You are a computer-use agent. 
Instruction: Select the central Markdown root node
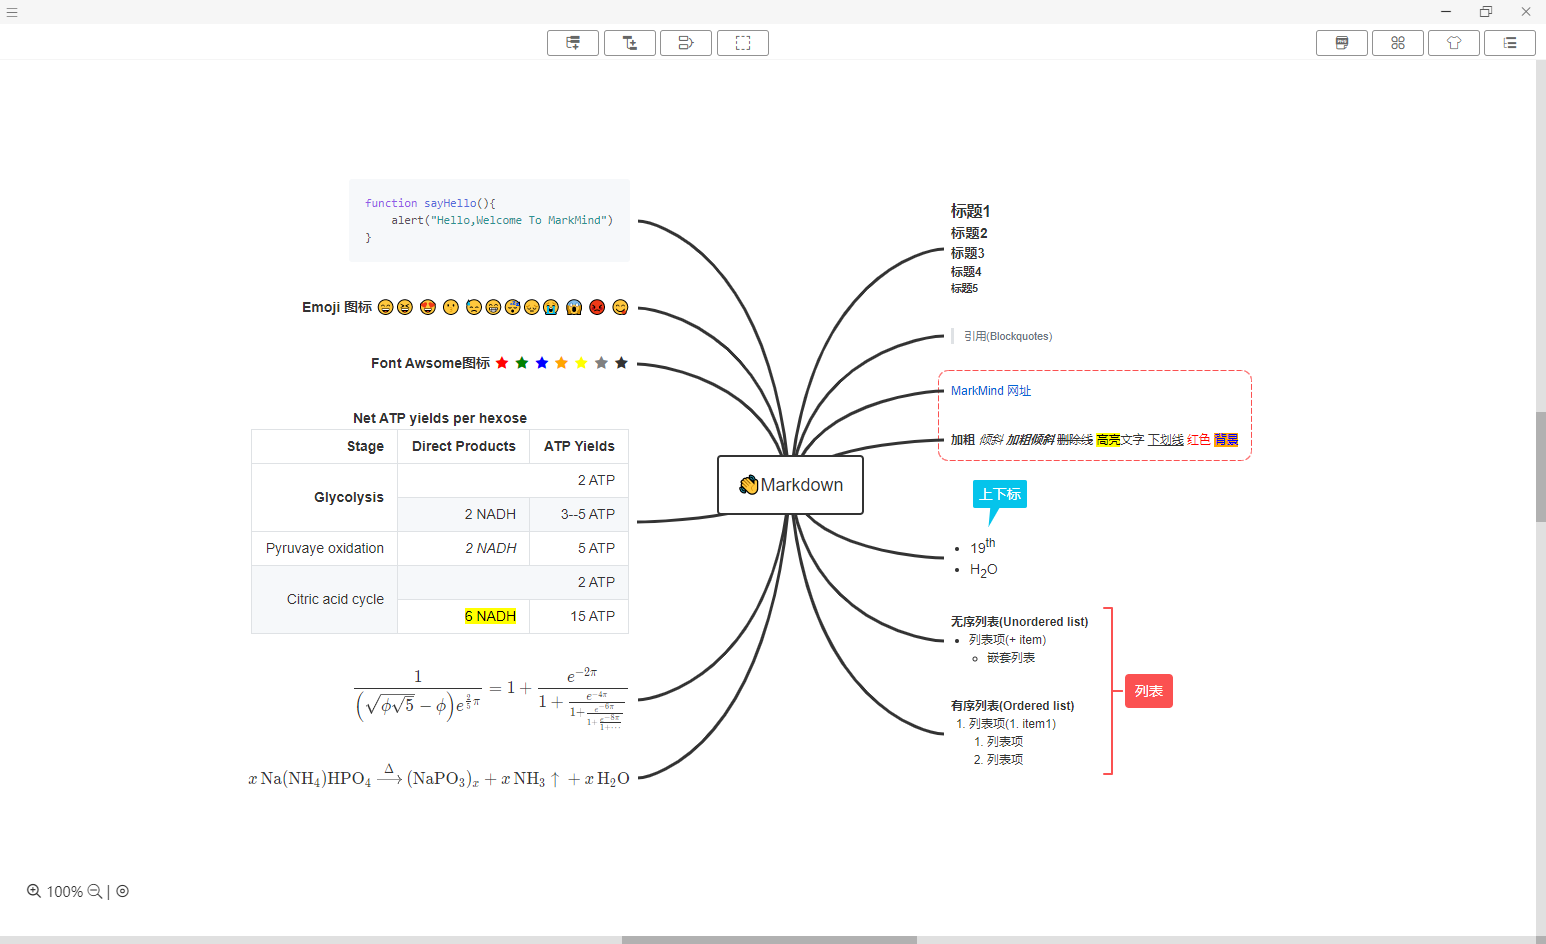[790, 485]
